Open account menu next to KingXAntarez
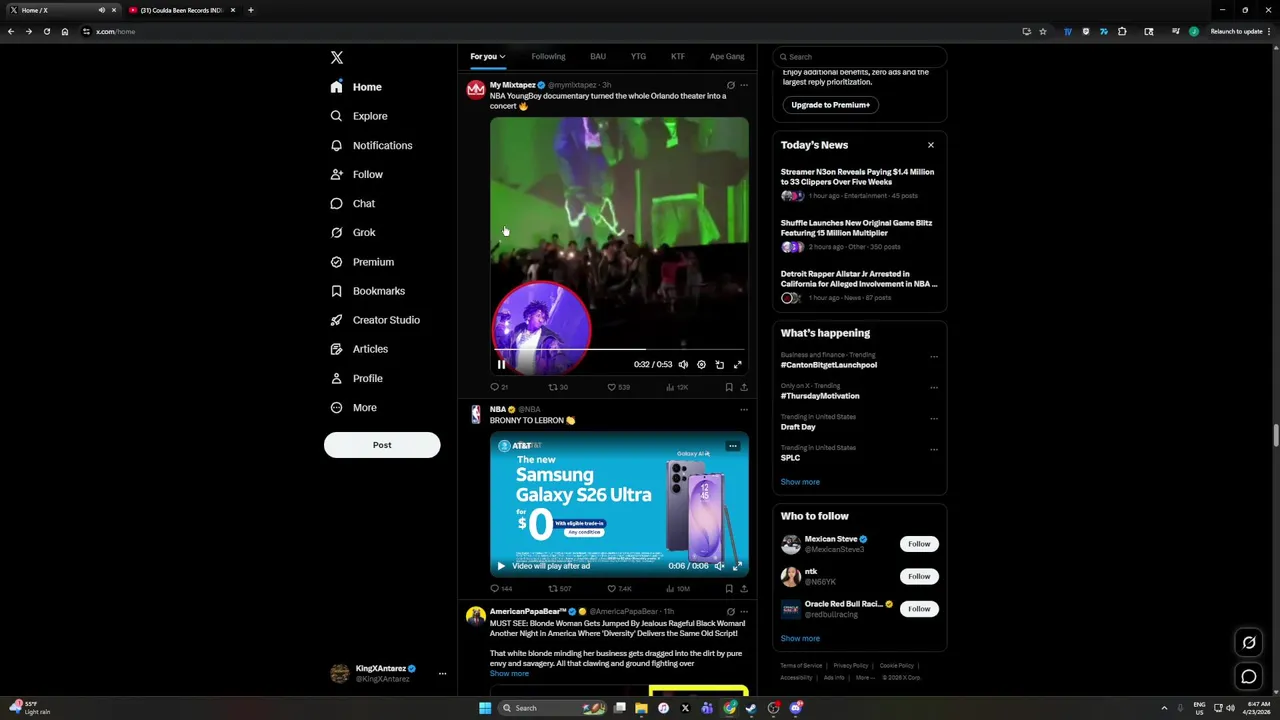Image resolution: width=1280 pixels, height=720 pixels. click(x=442, y=674)
